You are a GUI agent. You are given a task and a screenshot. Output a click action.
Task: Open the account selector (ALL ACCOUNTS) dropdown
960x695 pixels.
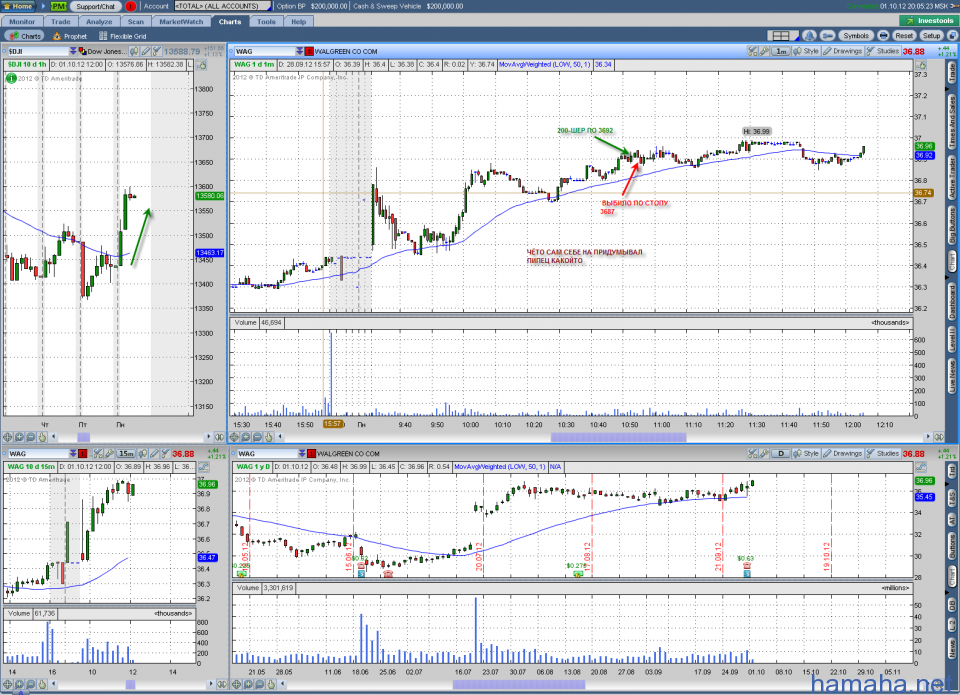pos(223,6)
